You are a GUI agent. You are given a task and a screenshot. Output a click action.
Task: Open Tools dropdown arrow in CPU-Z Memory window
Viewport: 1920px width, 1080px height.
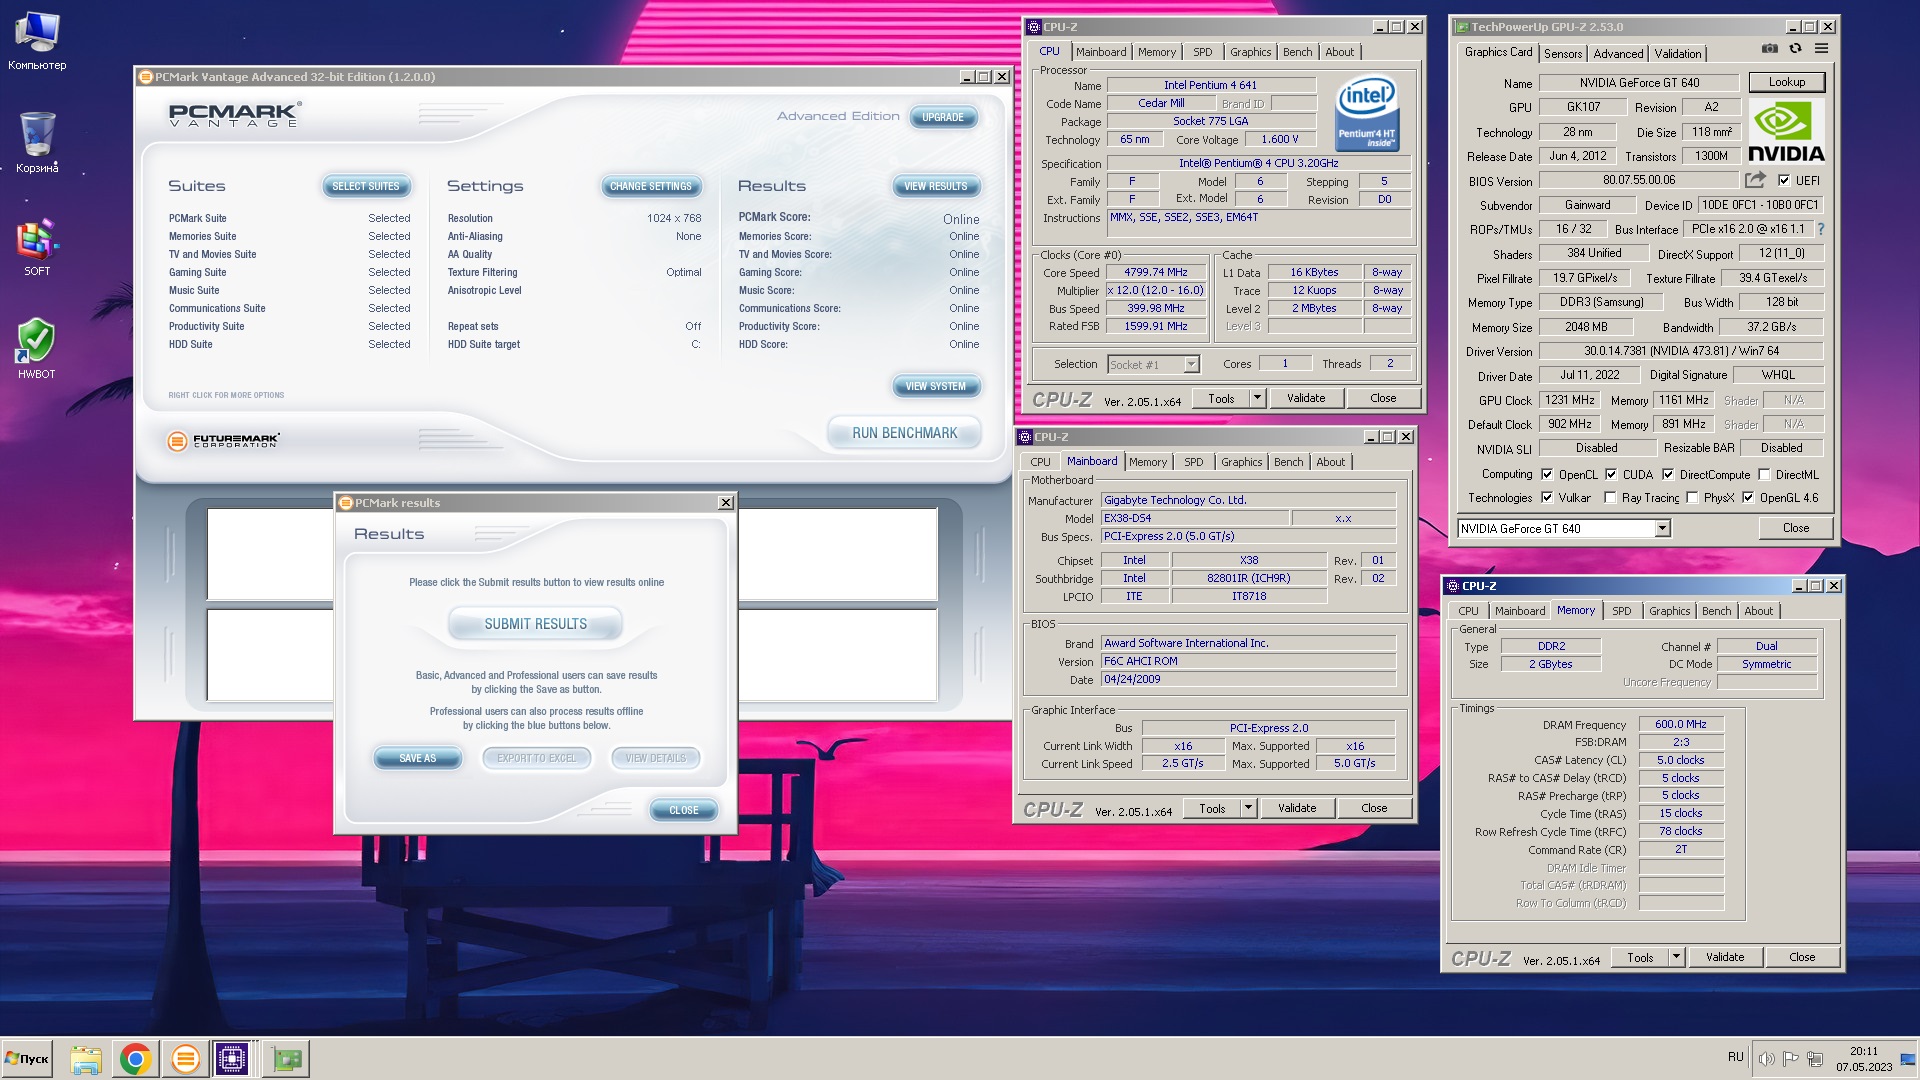[1676, 957]
